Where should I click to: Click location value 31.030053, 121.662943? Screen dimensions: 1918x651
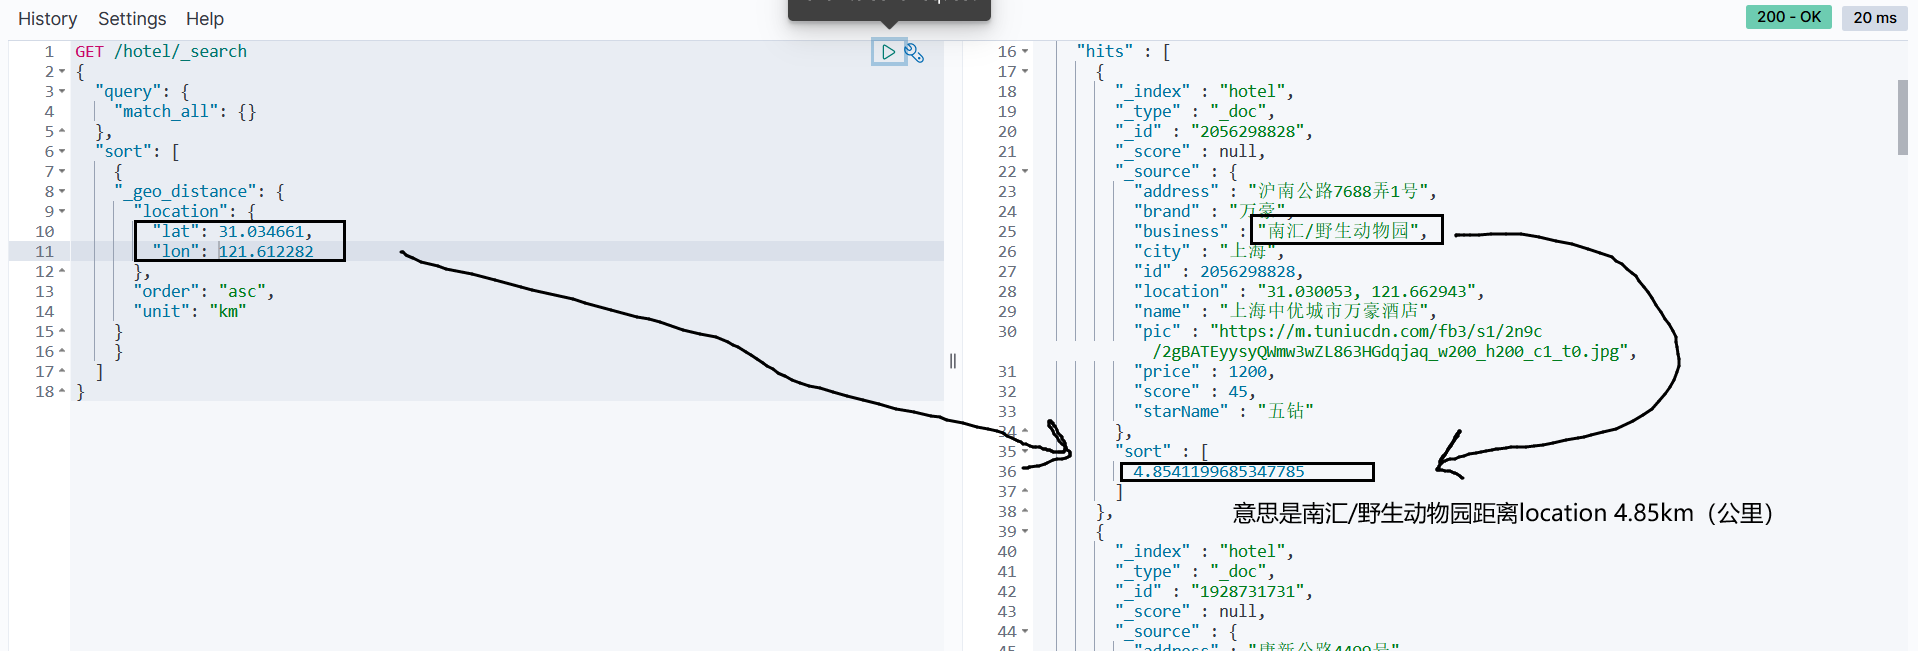click(1366, 291)
